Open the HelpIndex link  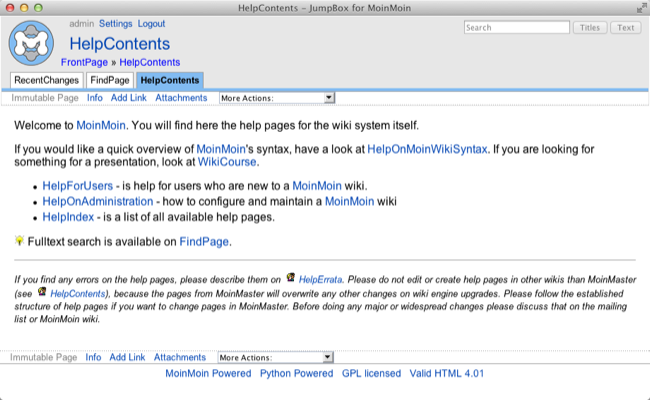68,217
